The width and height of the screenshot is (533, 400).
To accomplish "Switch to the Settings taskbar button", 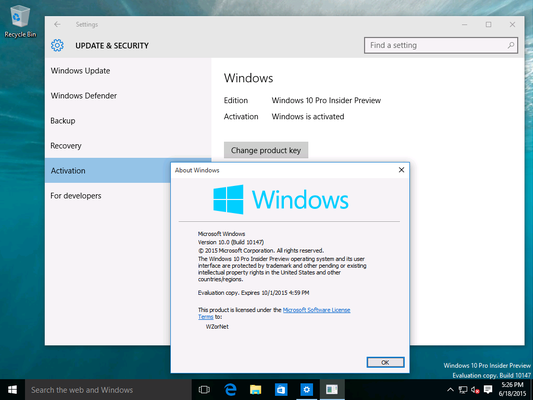I will click(306, 390).
